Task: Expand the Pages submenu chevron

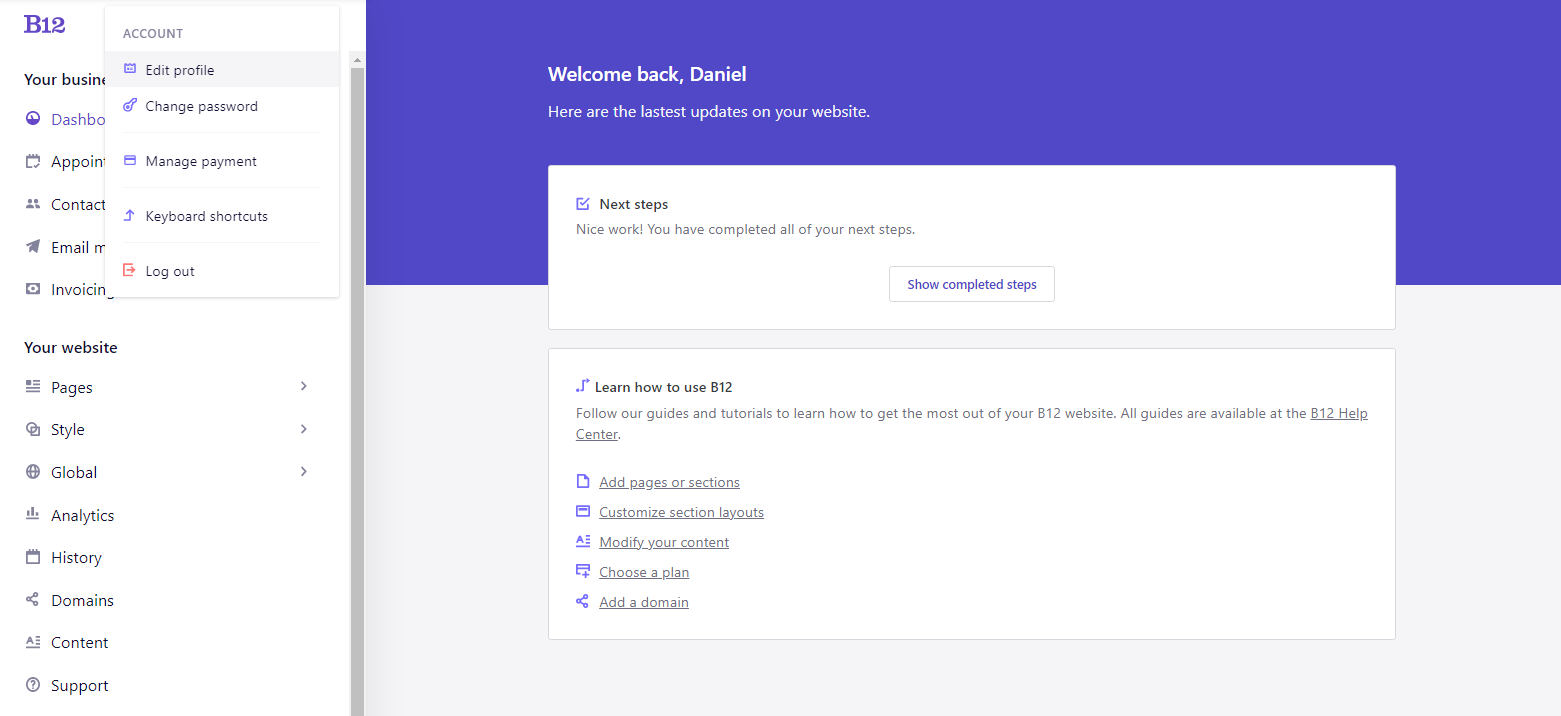Action: coord(304,386)
